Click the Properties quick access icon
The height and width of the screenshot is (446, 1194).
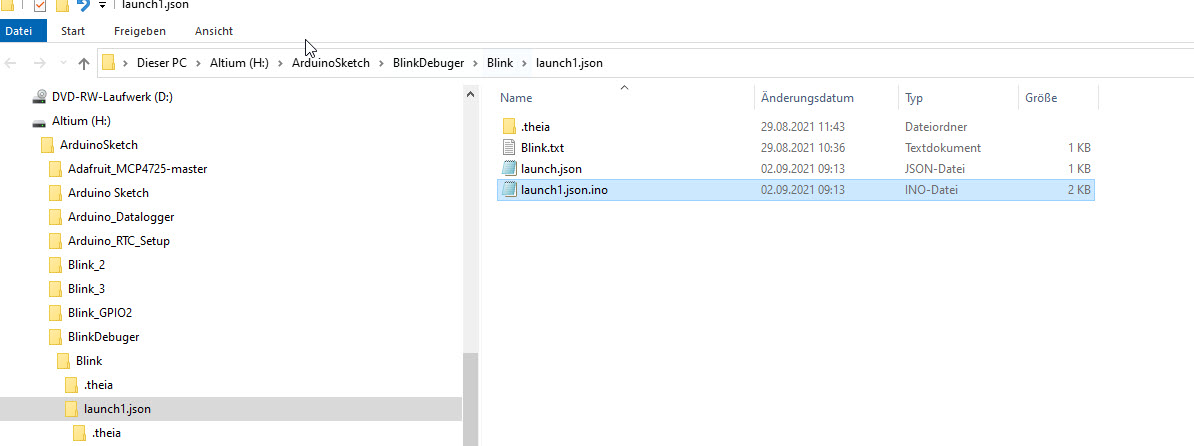41,5
